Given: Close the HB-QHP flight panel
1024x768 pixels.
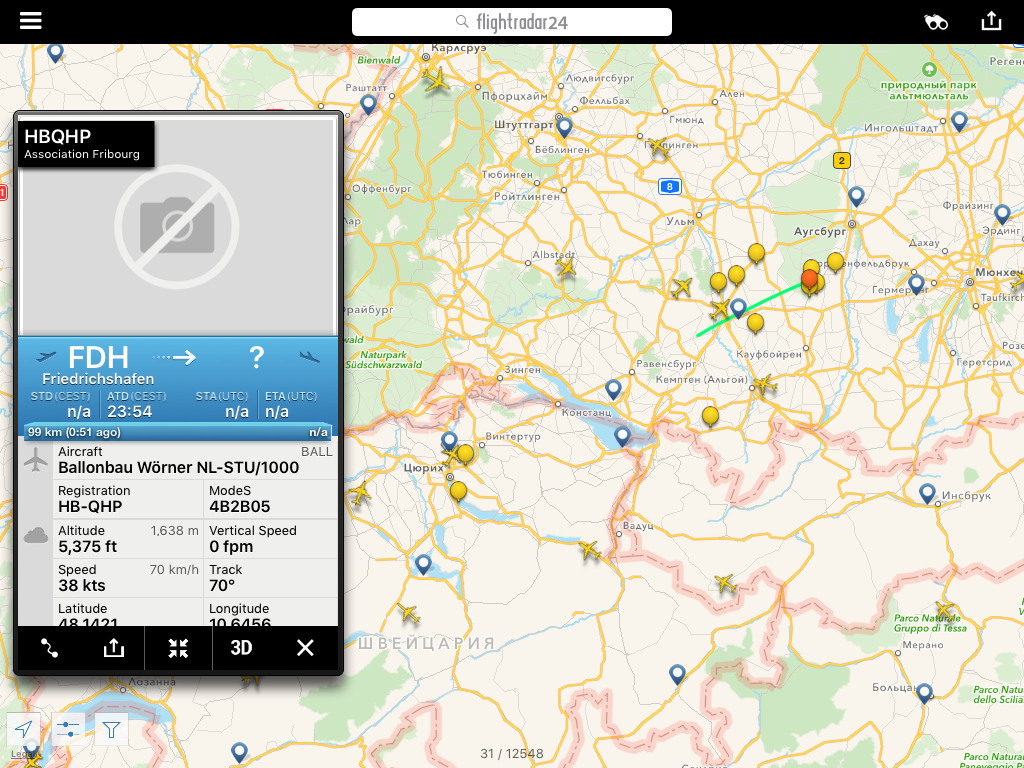Looking at the screenshot, I should click(305, 648).
